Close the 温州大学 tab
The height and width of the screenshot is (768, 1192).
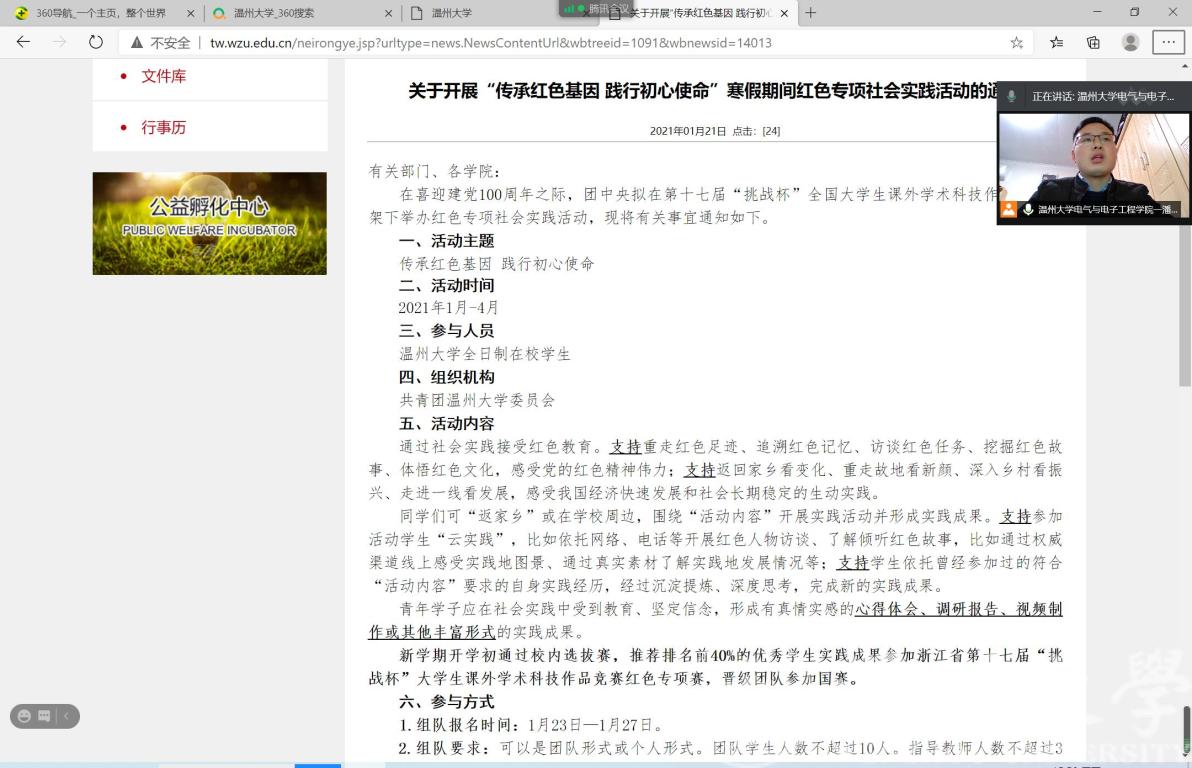585,13
